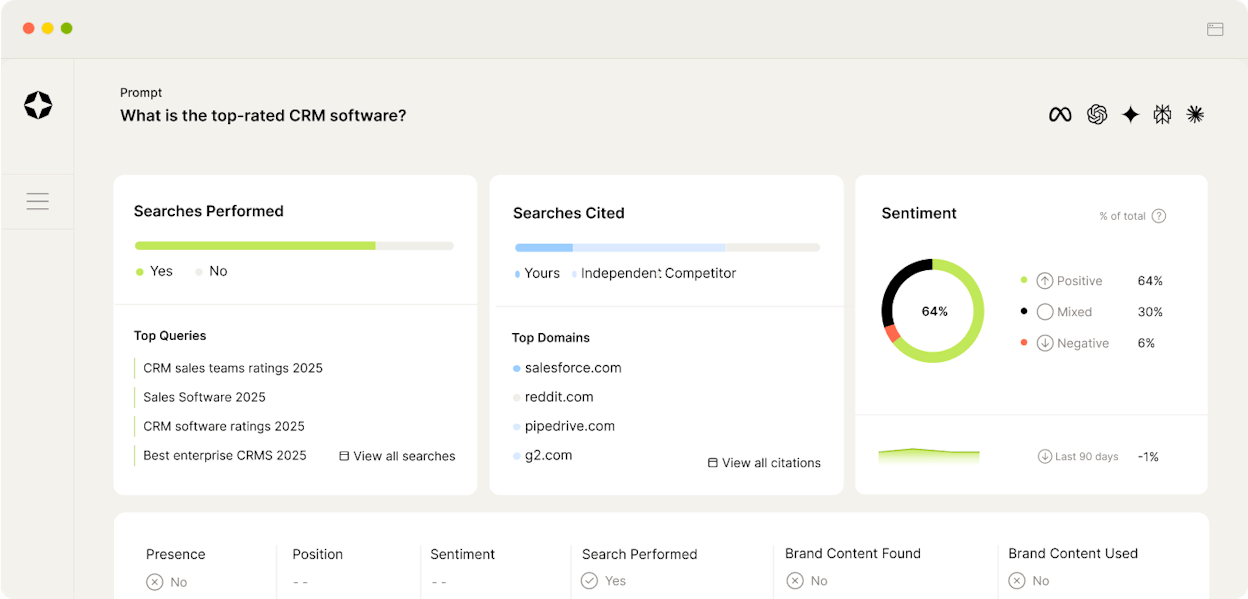
Task: Click the Positive sentiment up-arrow icon
Action: pyautogui.click(x=1045, y=281)
